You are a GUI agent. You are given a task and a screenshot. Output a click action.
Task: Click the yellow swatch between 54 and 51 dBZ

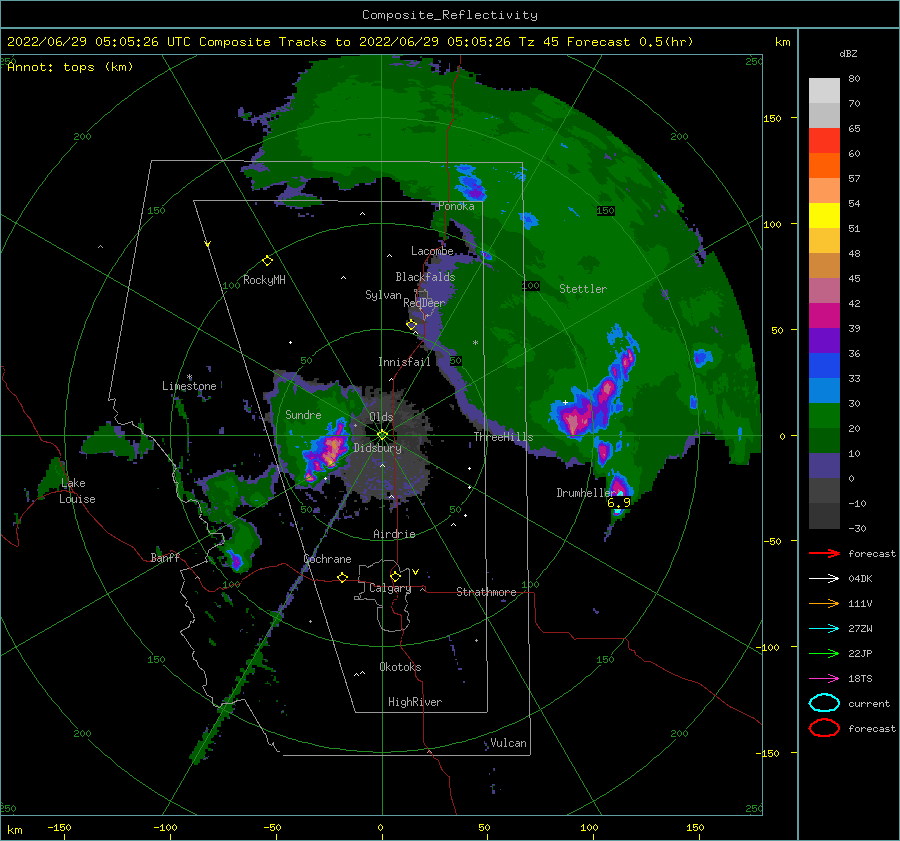824,216
